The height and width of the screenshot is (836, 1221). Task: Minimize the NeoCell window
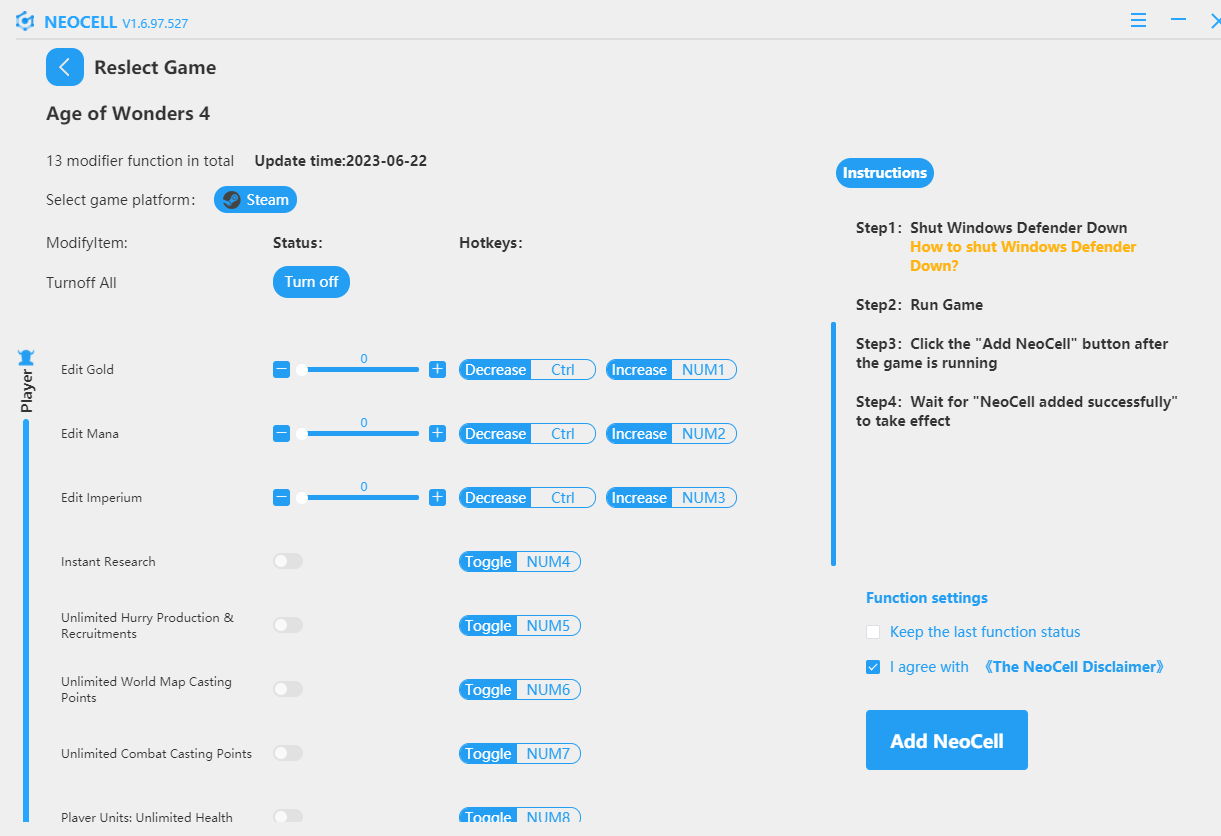[1179, 20]
